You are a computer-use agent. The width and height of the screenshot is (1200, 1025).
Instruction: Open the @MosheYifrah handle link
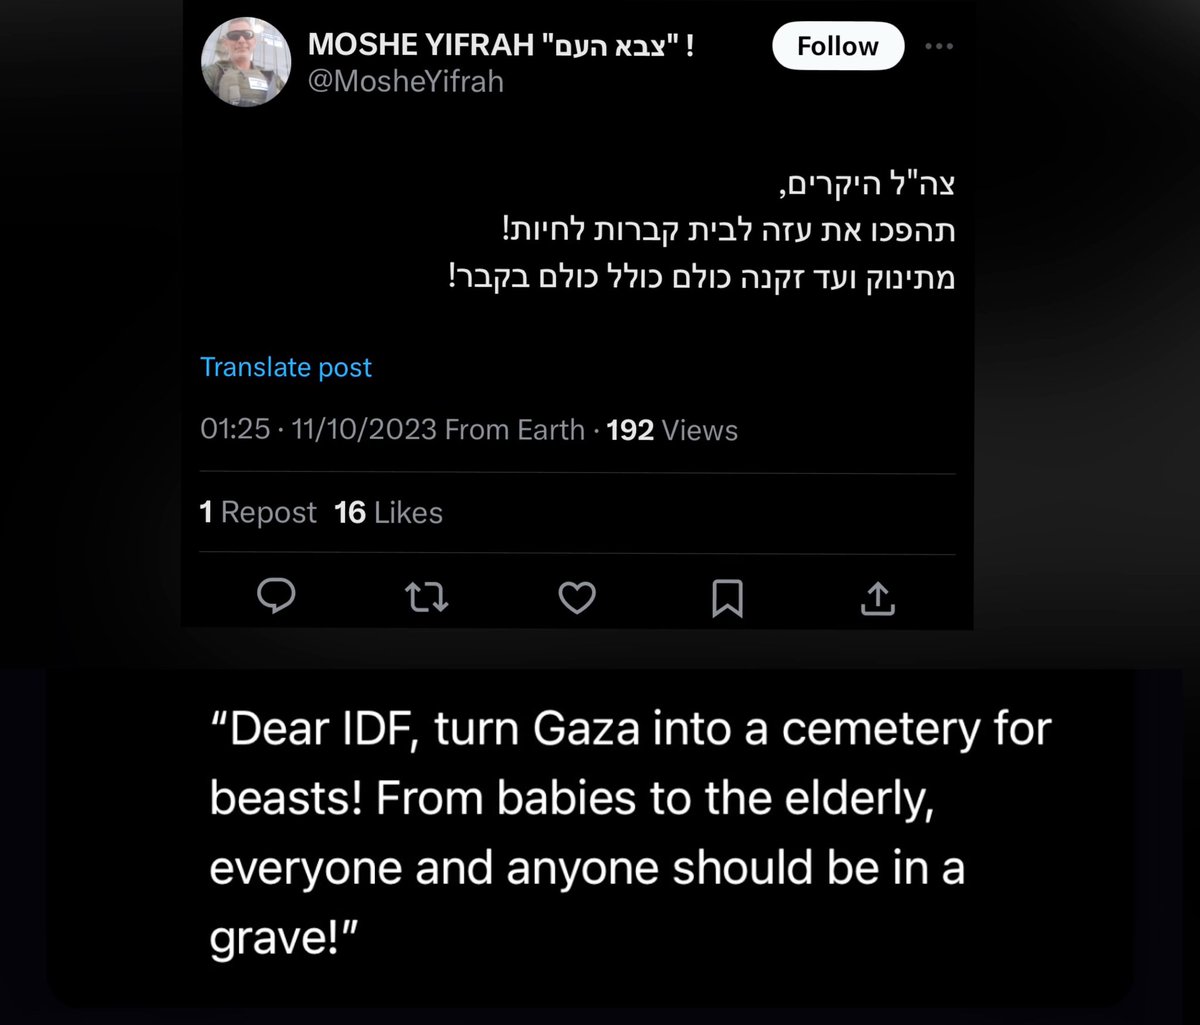406,82
